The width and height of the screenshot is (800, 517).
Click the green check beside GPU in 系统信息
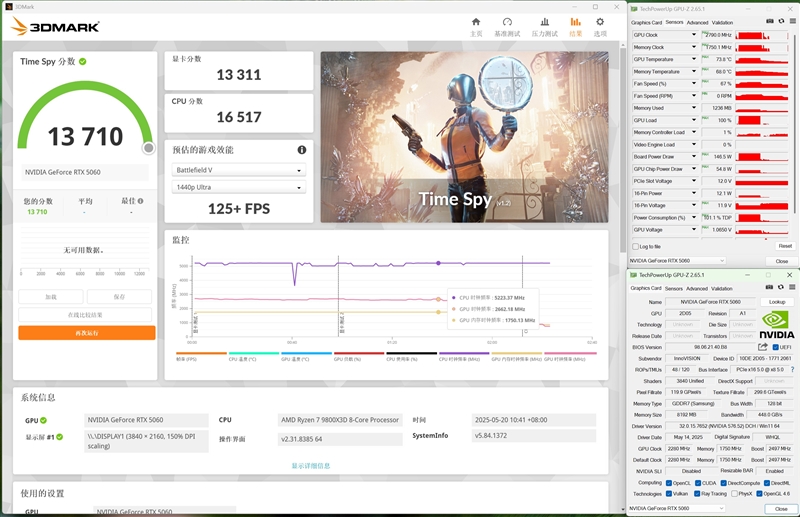[x=43, y=420]
